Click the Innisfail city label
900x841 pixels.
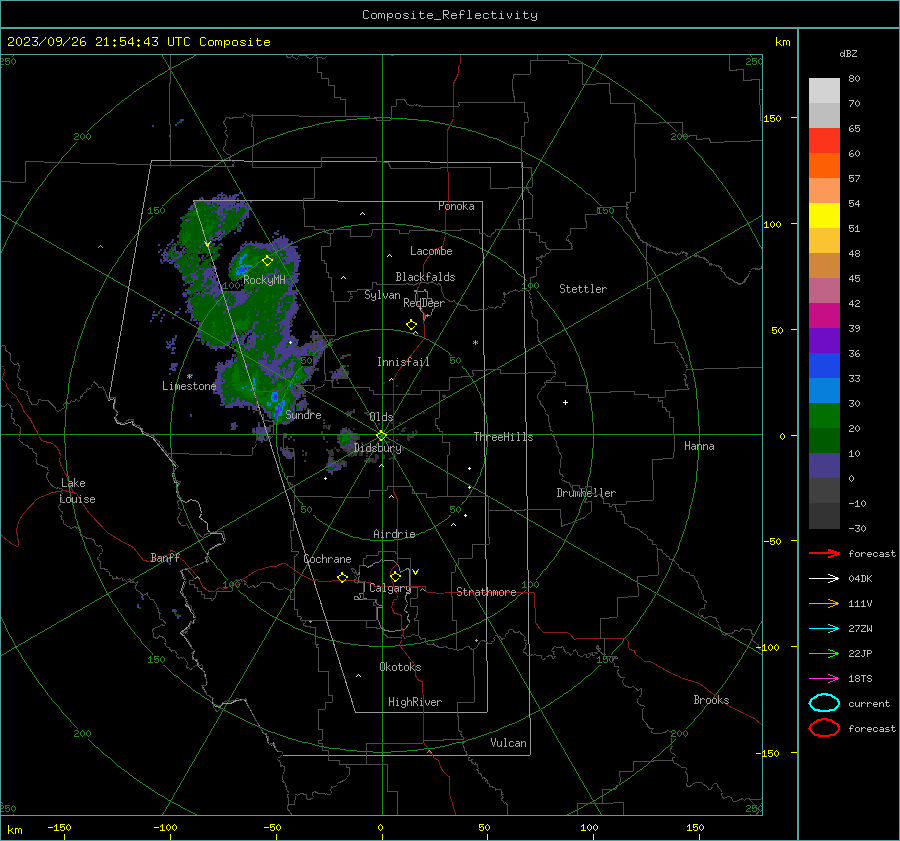[x=403, y=362]
